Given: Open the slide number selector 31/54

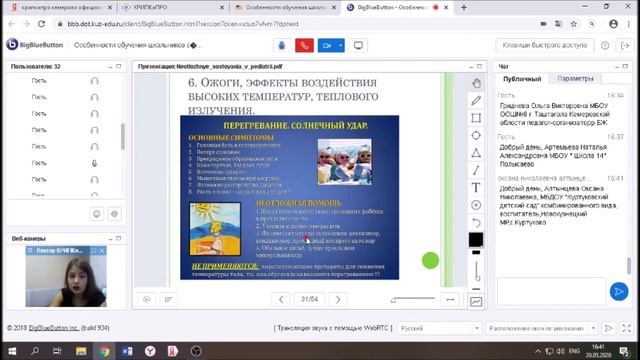Looking at the screenshot, I should (x=309, y=299).
